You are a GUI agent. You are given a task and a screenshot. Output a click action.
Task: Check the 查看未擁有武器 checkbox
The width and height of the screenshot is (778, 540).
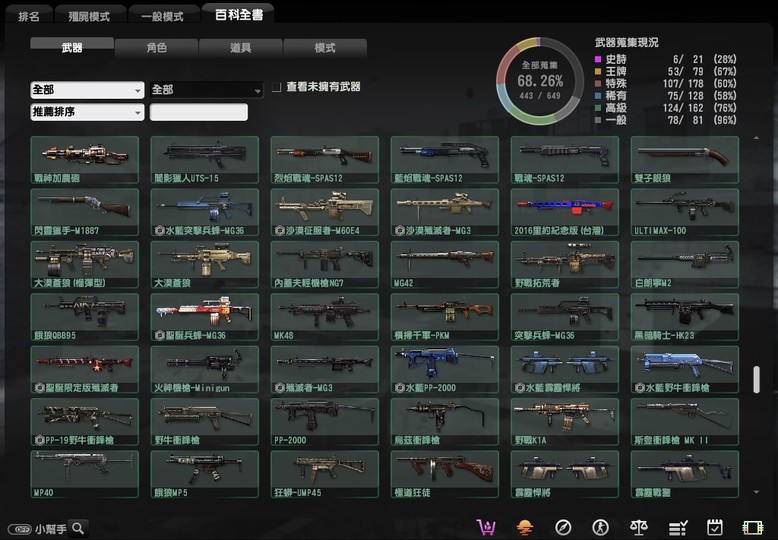pyautogui.click(x=276, y=87)
